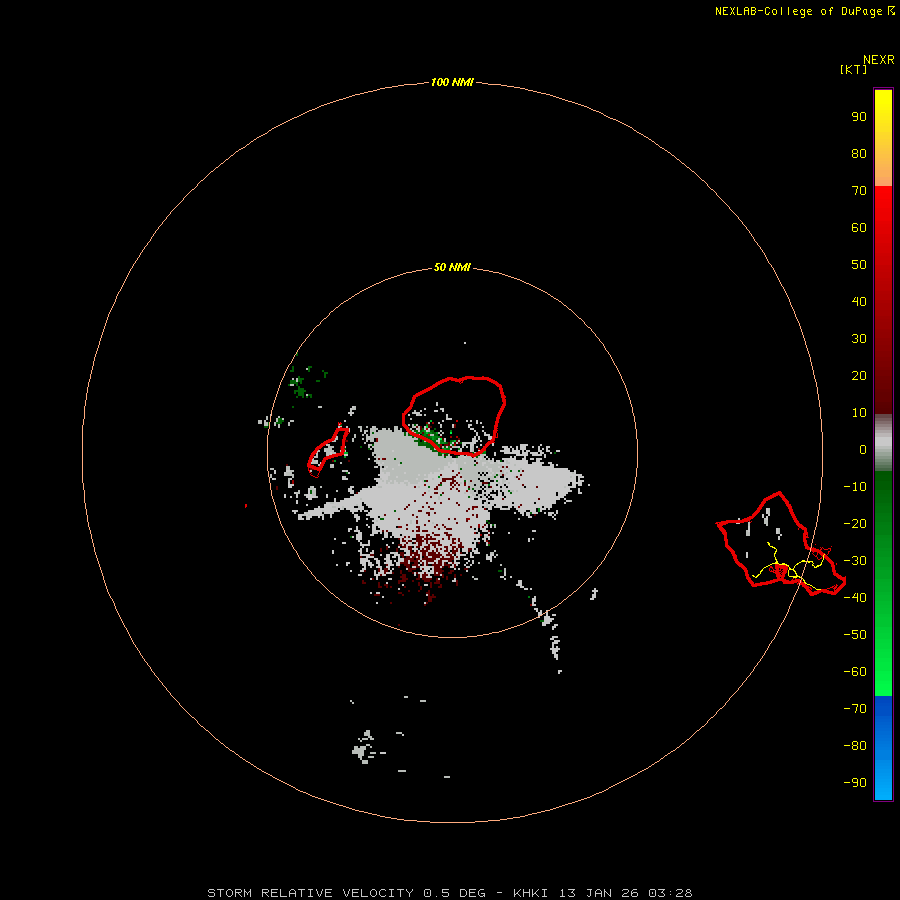
Task: Click the gray zero-velocity segment of the color bar
Action: [x=883, y=443]
